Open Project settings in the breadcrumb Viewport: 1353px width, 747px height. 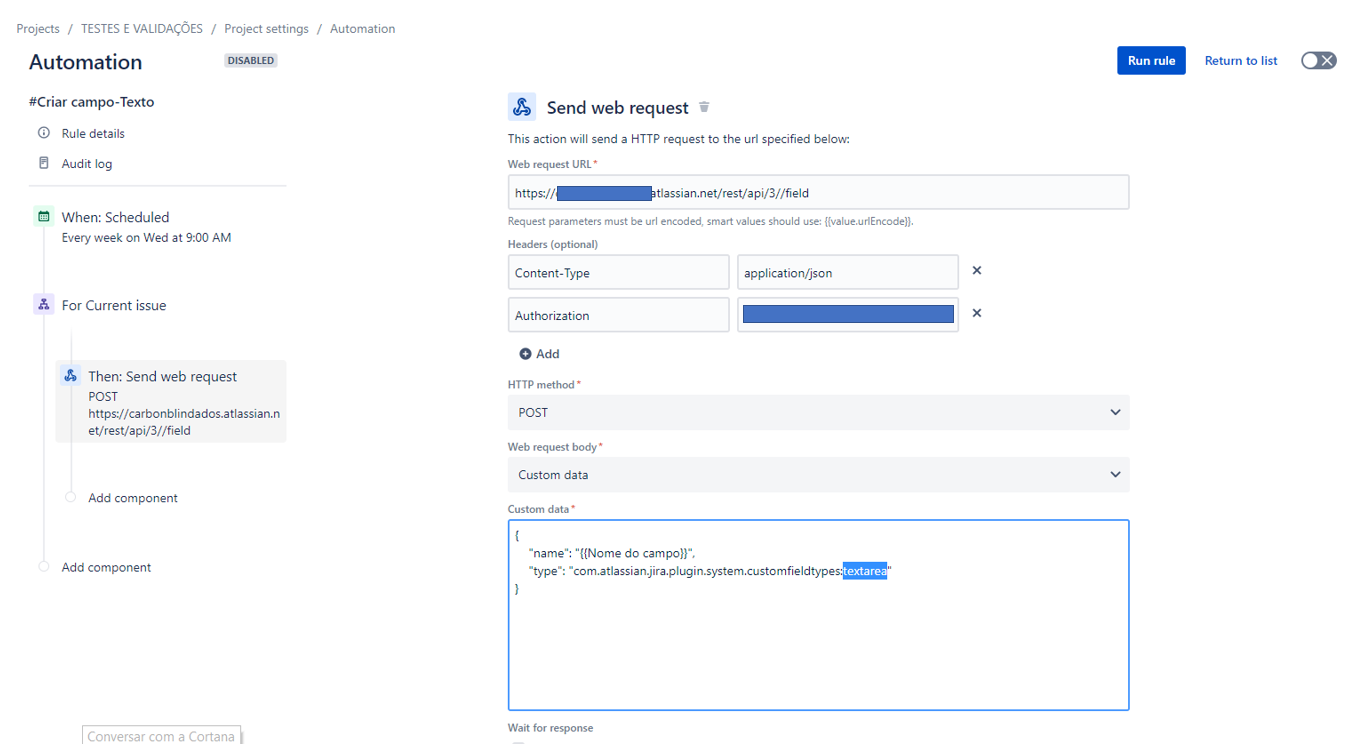266,29
